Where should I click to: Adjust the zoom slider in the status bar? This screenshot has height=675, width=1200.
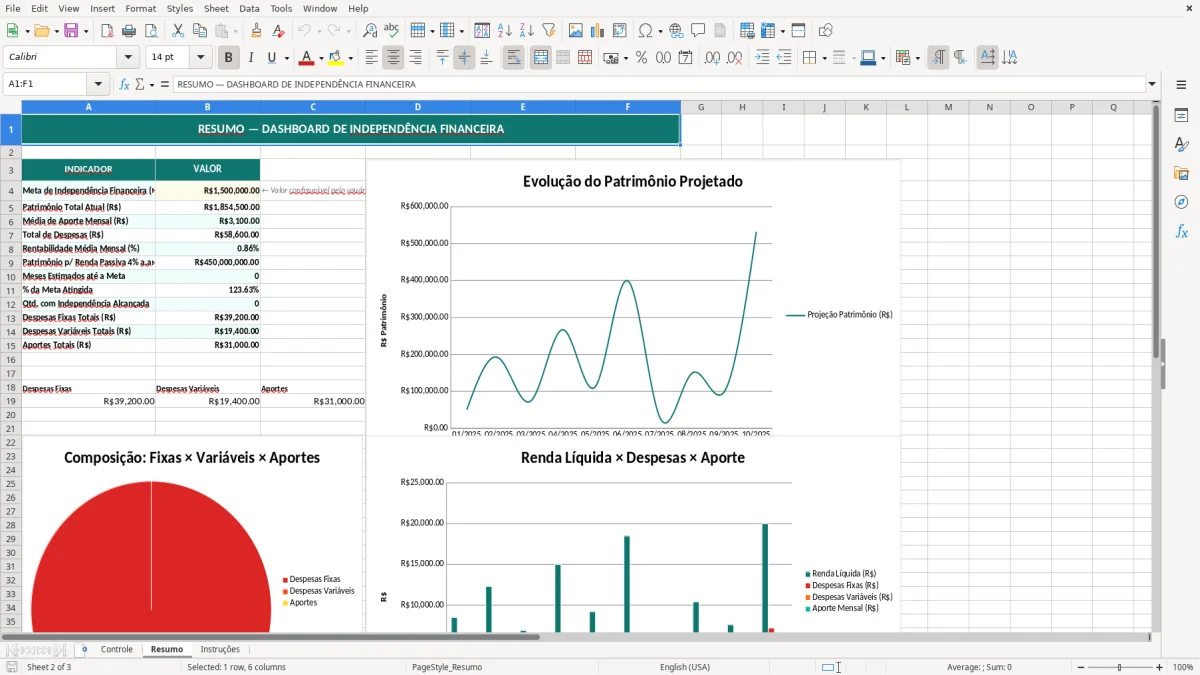tap(1119, 667)
